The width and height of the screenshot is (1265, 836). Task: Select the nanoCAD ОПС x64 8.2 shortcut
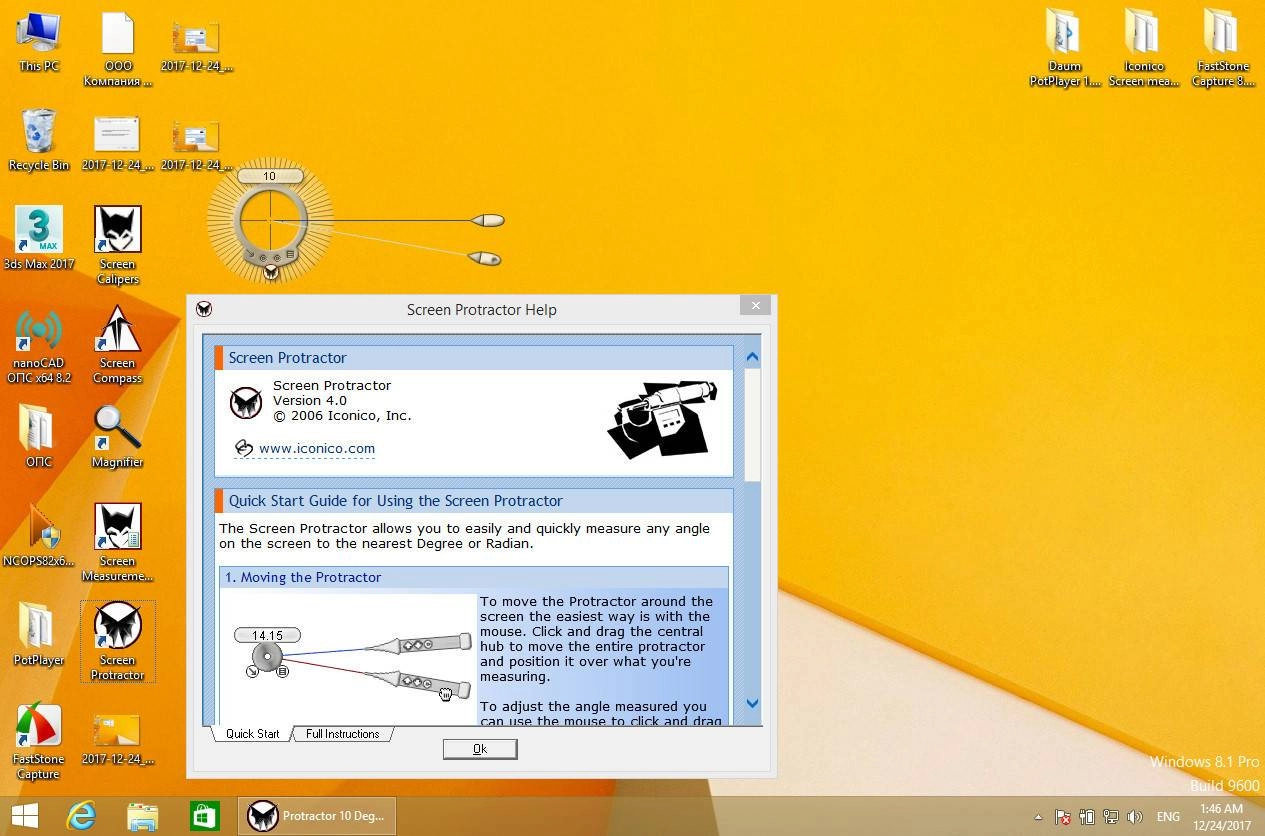(x=39, y=345)
